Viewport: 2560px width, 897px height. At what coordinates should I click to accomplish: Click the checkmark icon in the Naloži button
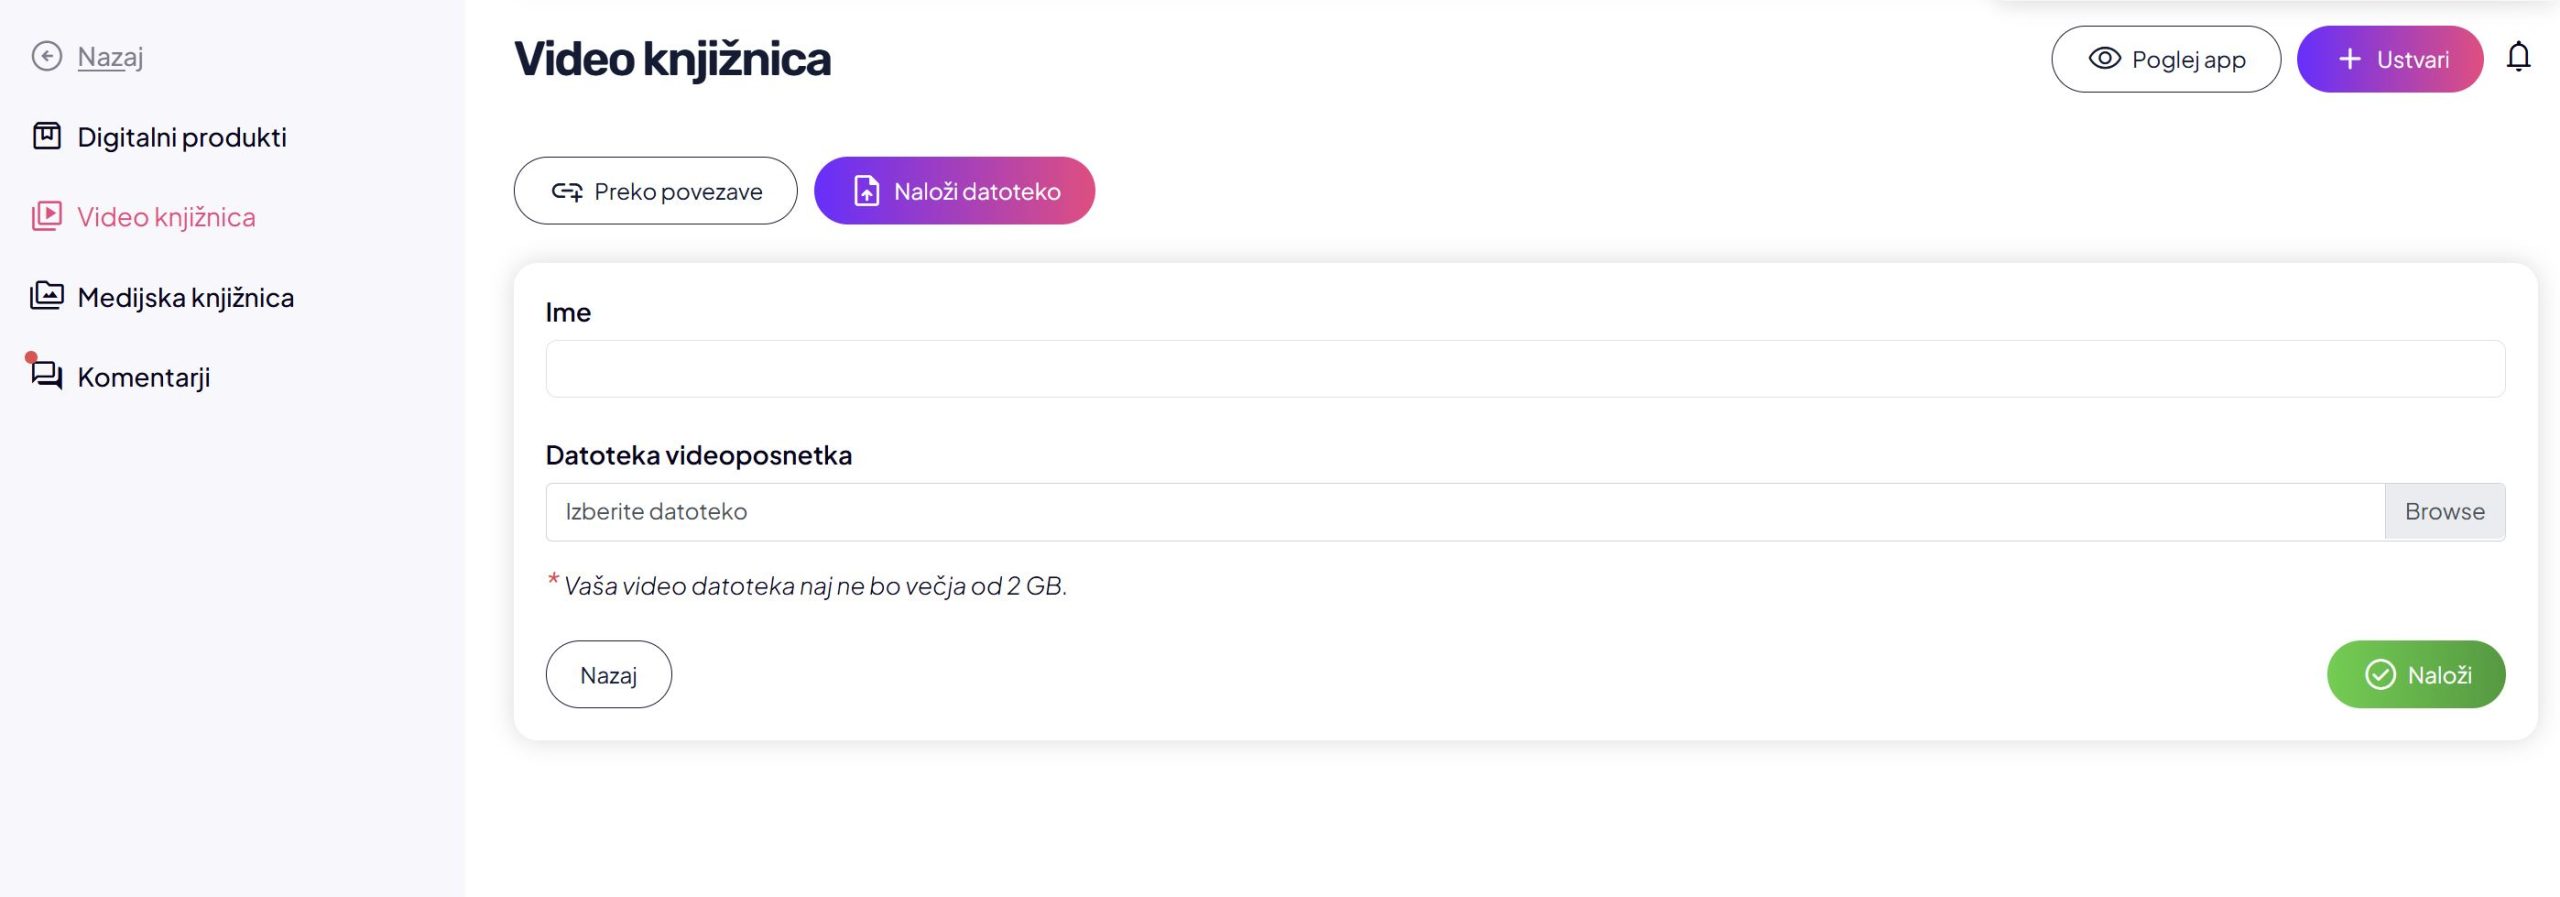click(x=2380, y=675)
